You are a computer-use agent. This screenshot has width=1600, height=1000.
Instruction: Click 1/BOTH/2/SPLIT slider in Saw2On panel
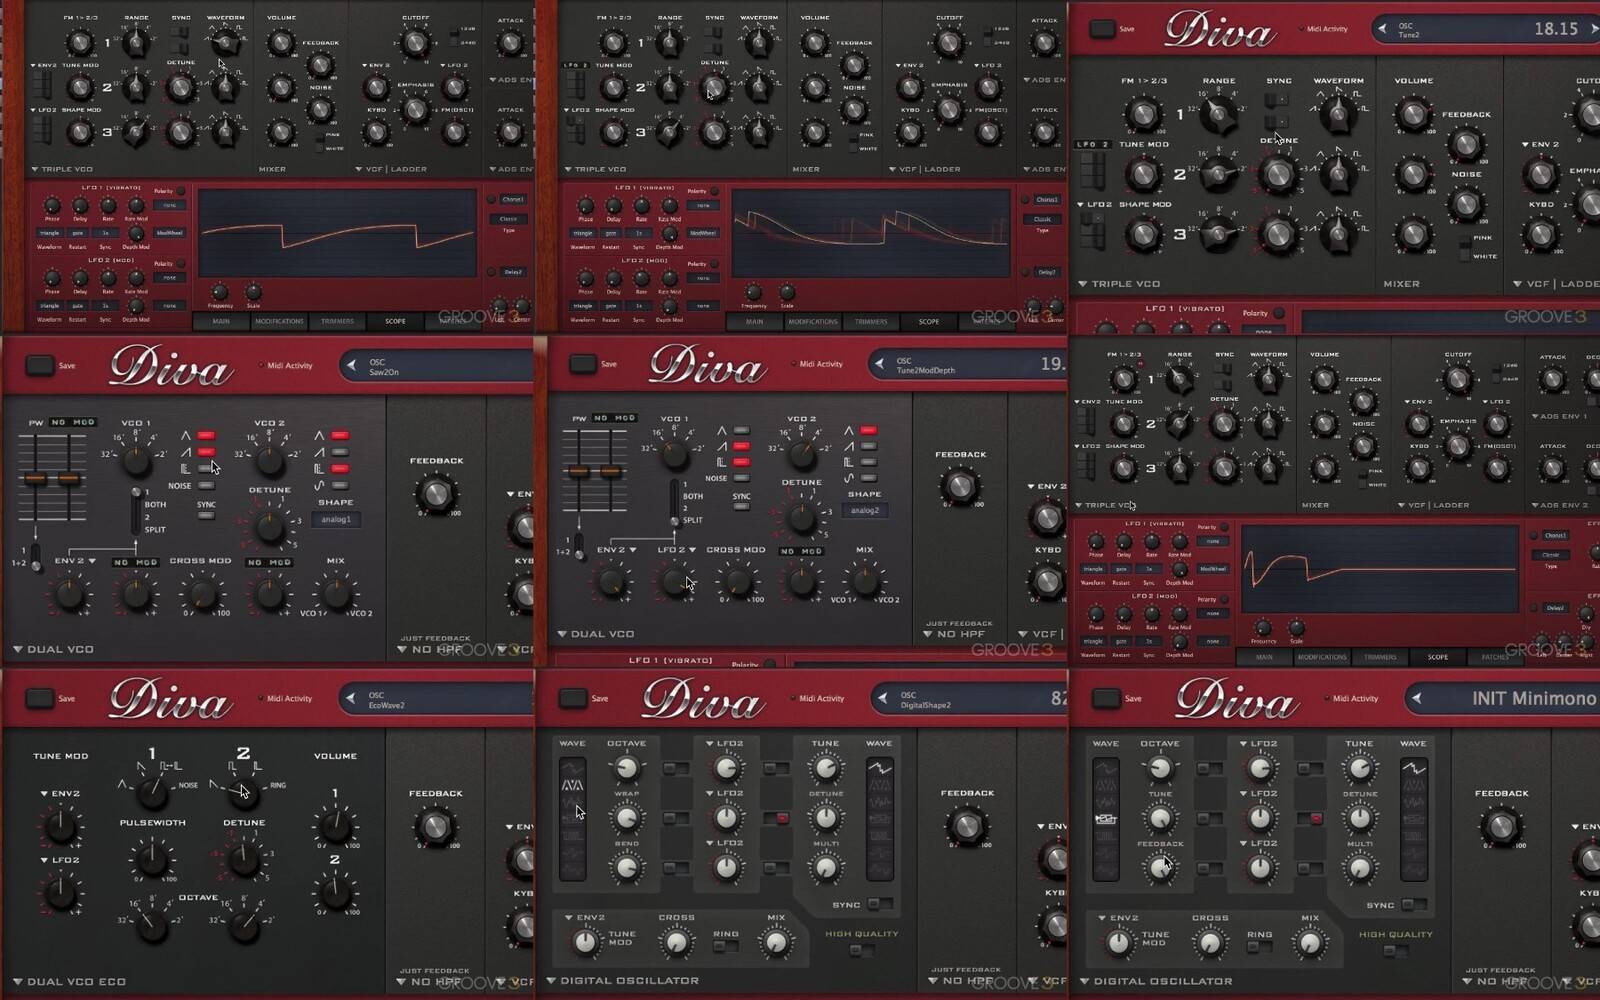tap(136, 510)
